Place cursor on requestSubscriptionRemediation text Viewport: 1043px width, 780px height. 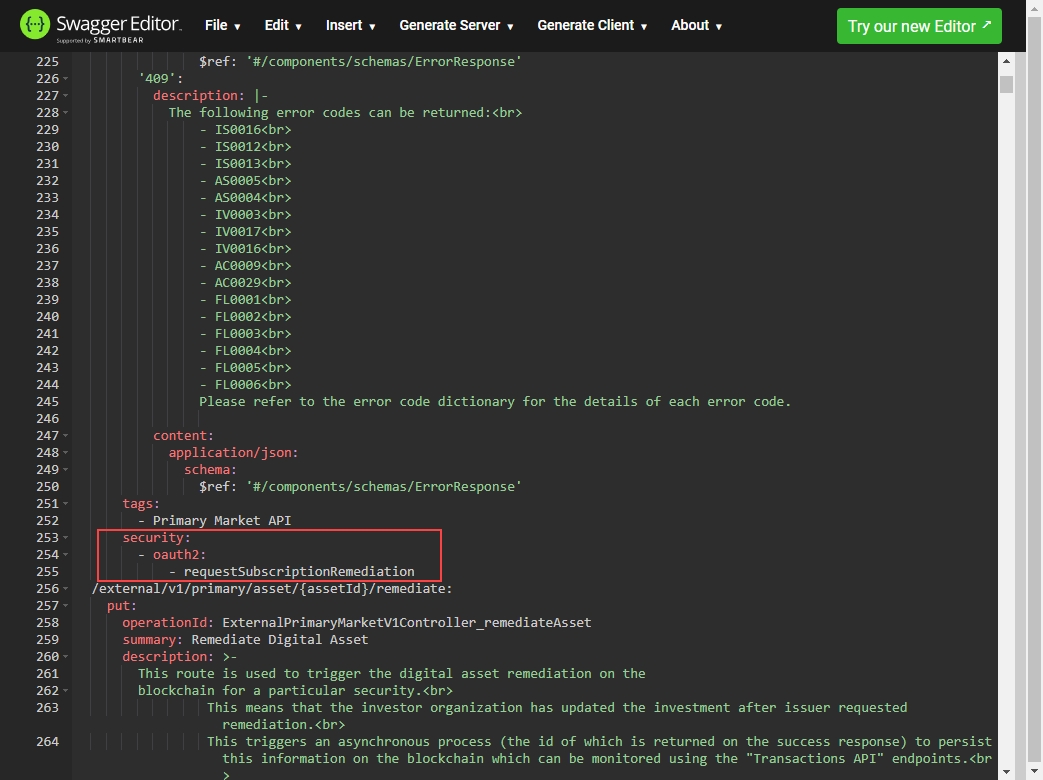298,572
